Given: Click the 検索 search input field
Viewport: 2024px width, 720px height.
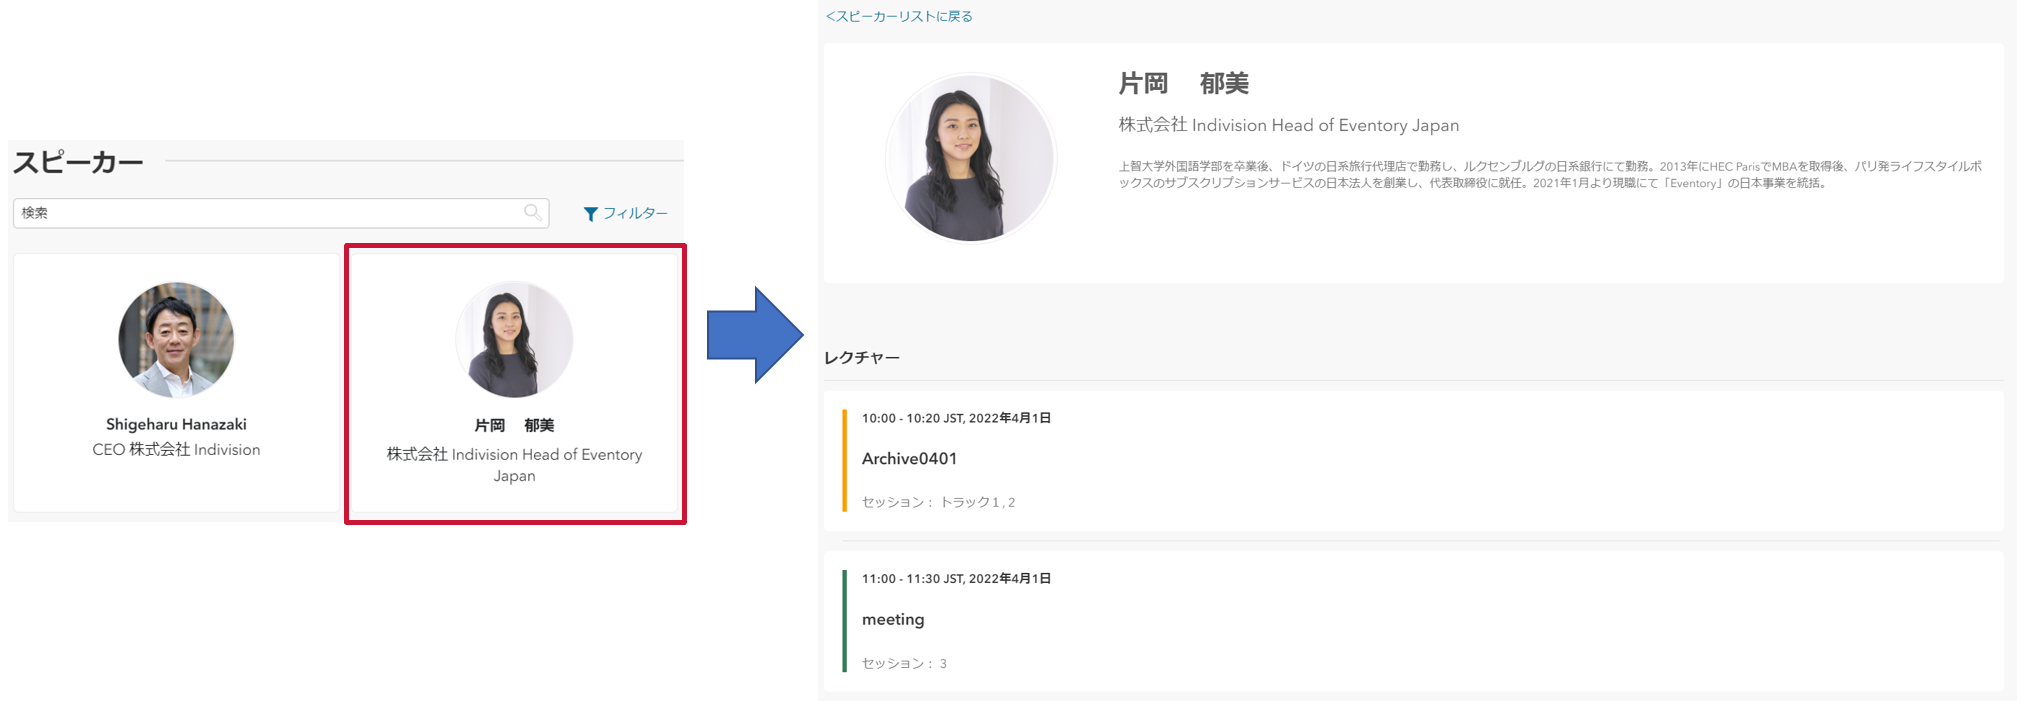Looking at the screenshot, I should coord(281,213).
